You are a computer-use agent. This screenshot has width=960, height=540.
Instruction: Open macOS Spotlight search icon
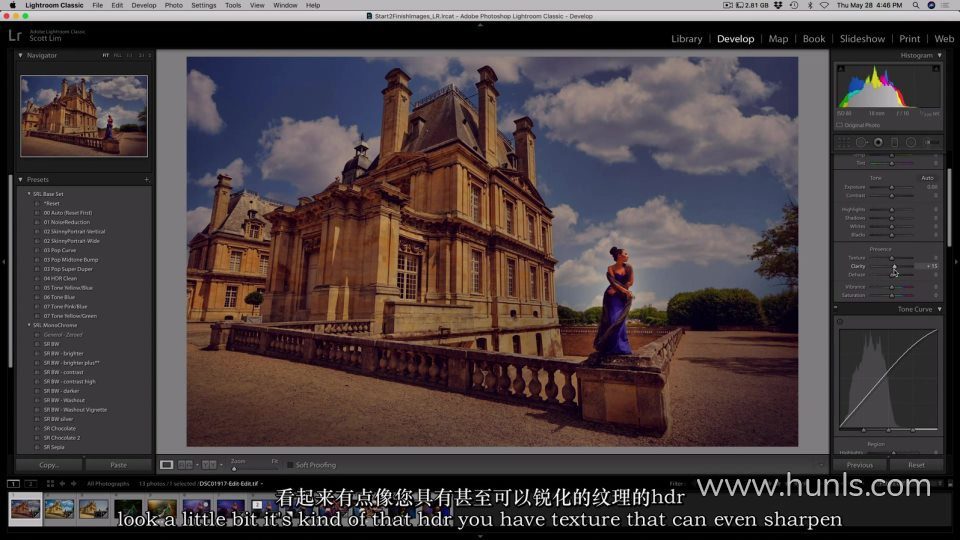915,5
